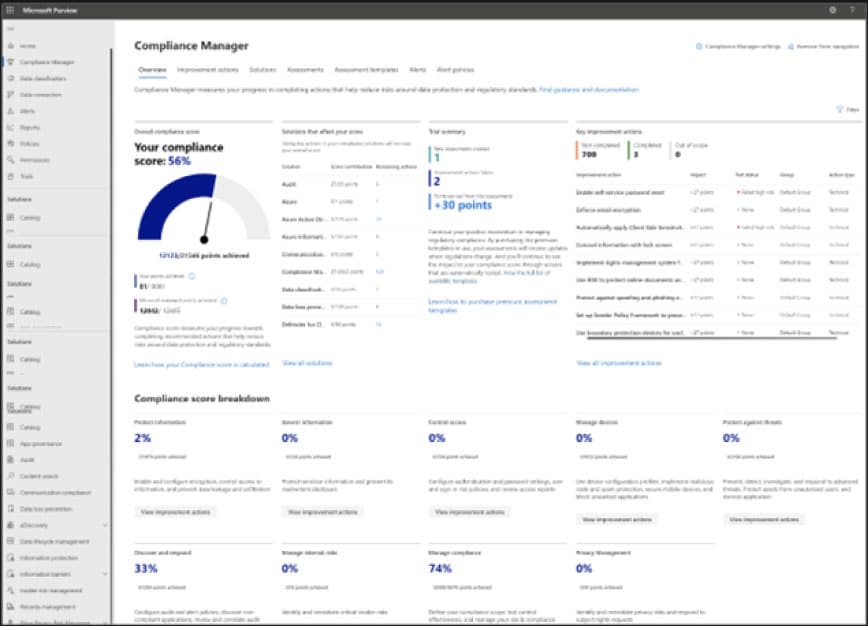Open the Assessments tab
Screen dimensions: 868x630
[305, 70]
